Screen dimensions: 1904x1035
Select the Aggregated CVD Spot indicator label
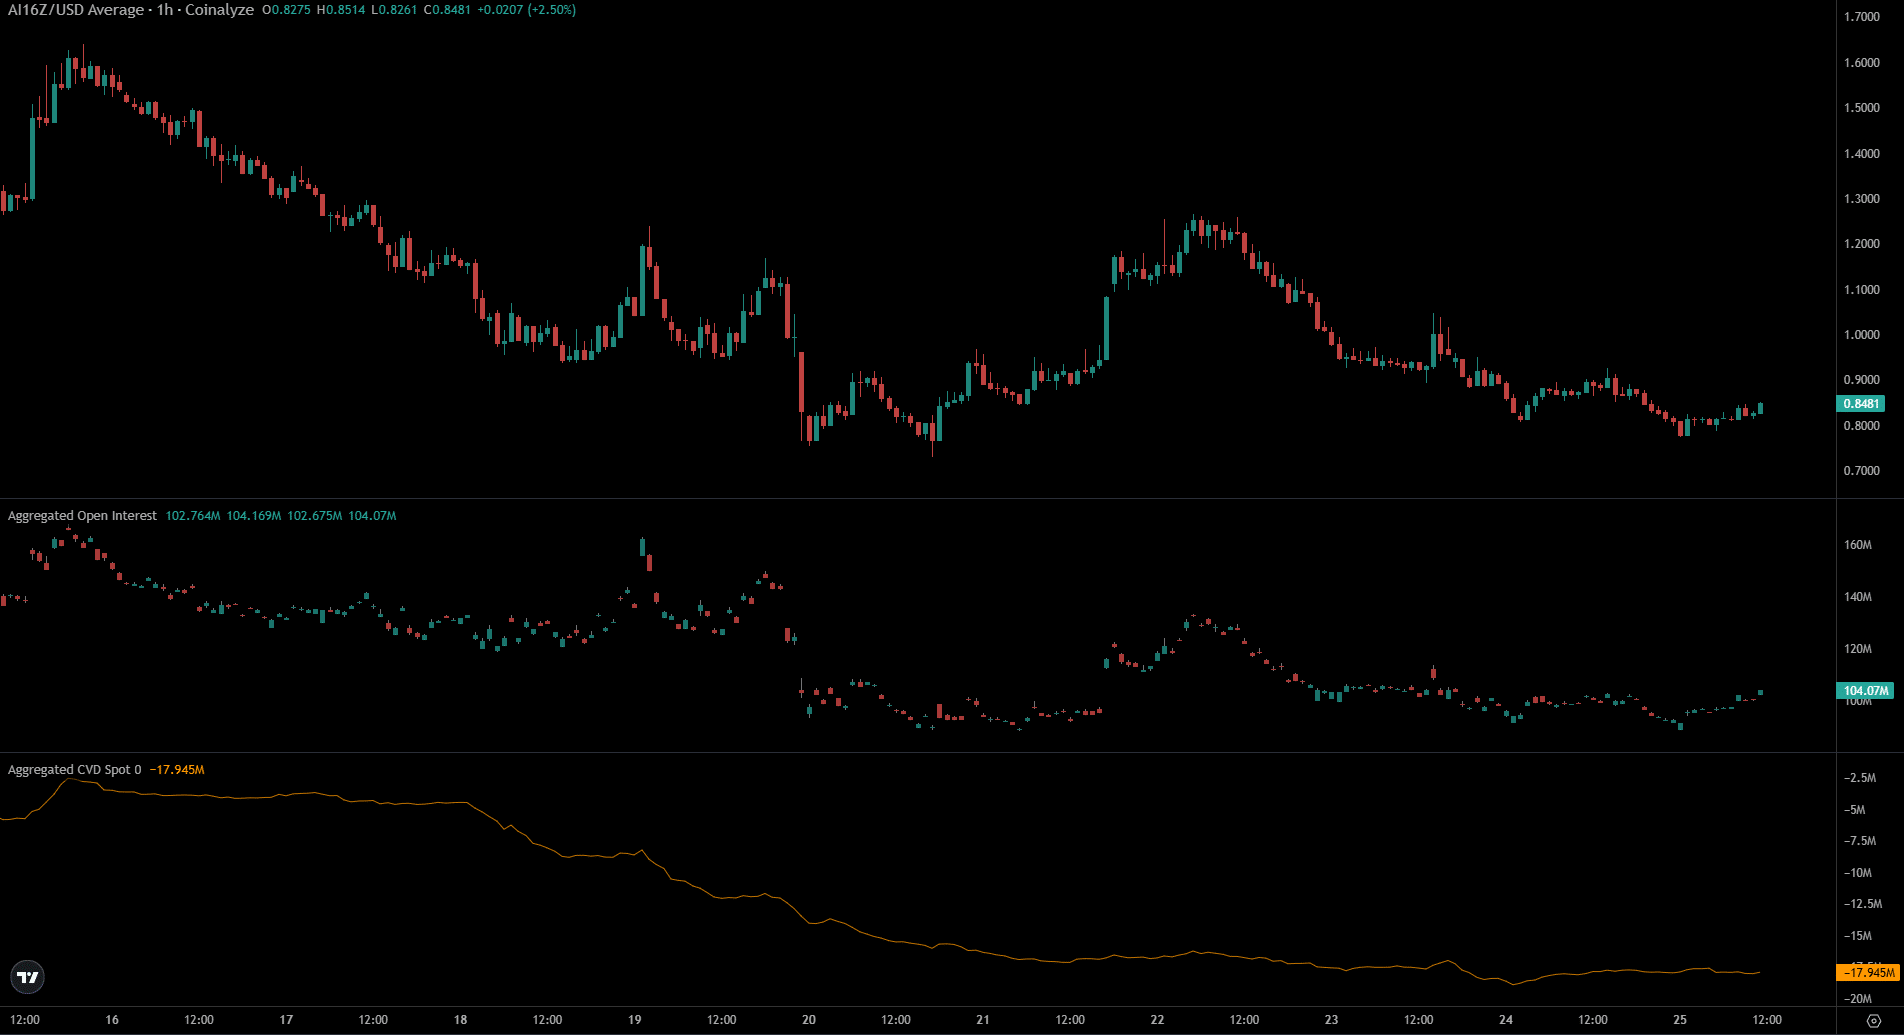point(70,770)
